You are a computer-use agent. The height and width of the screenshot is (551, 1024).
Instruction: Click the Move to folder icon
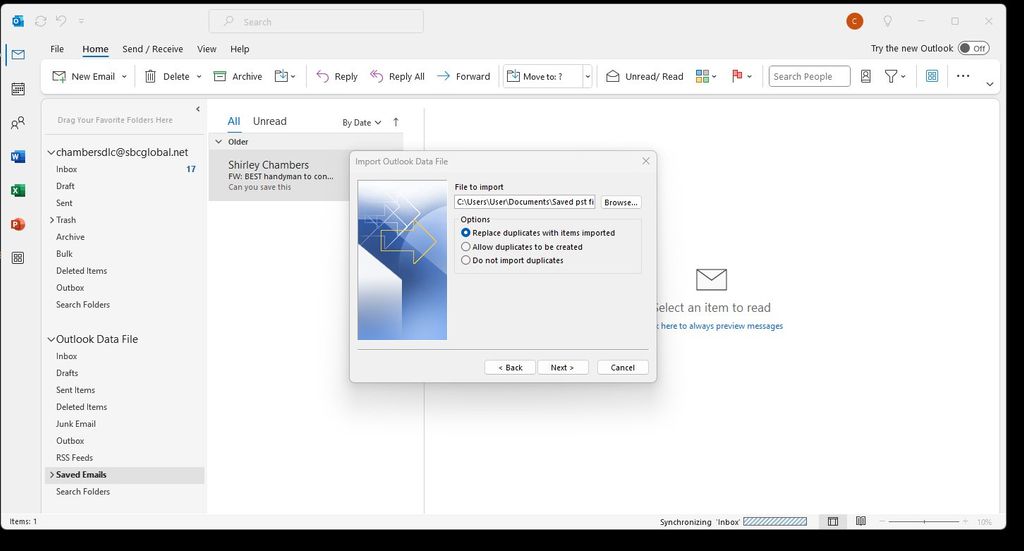click(281, 76)
